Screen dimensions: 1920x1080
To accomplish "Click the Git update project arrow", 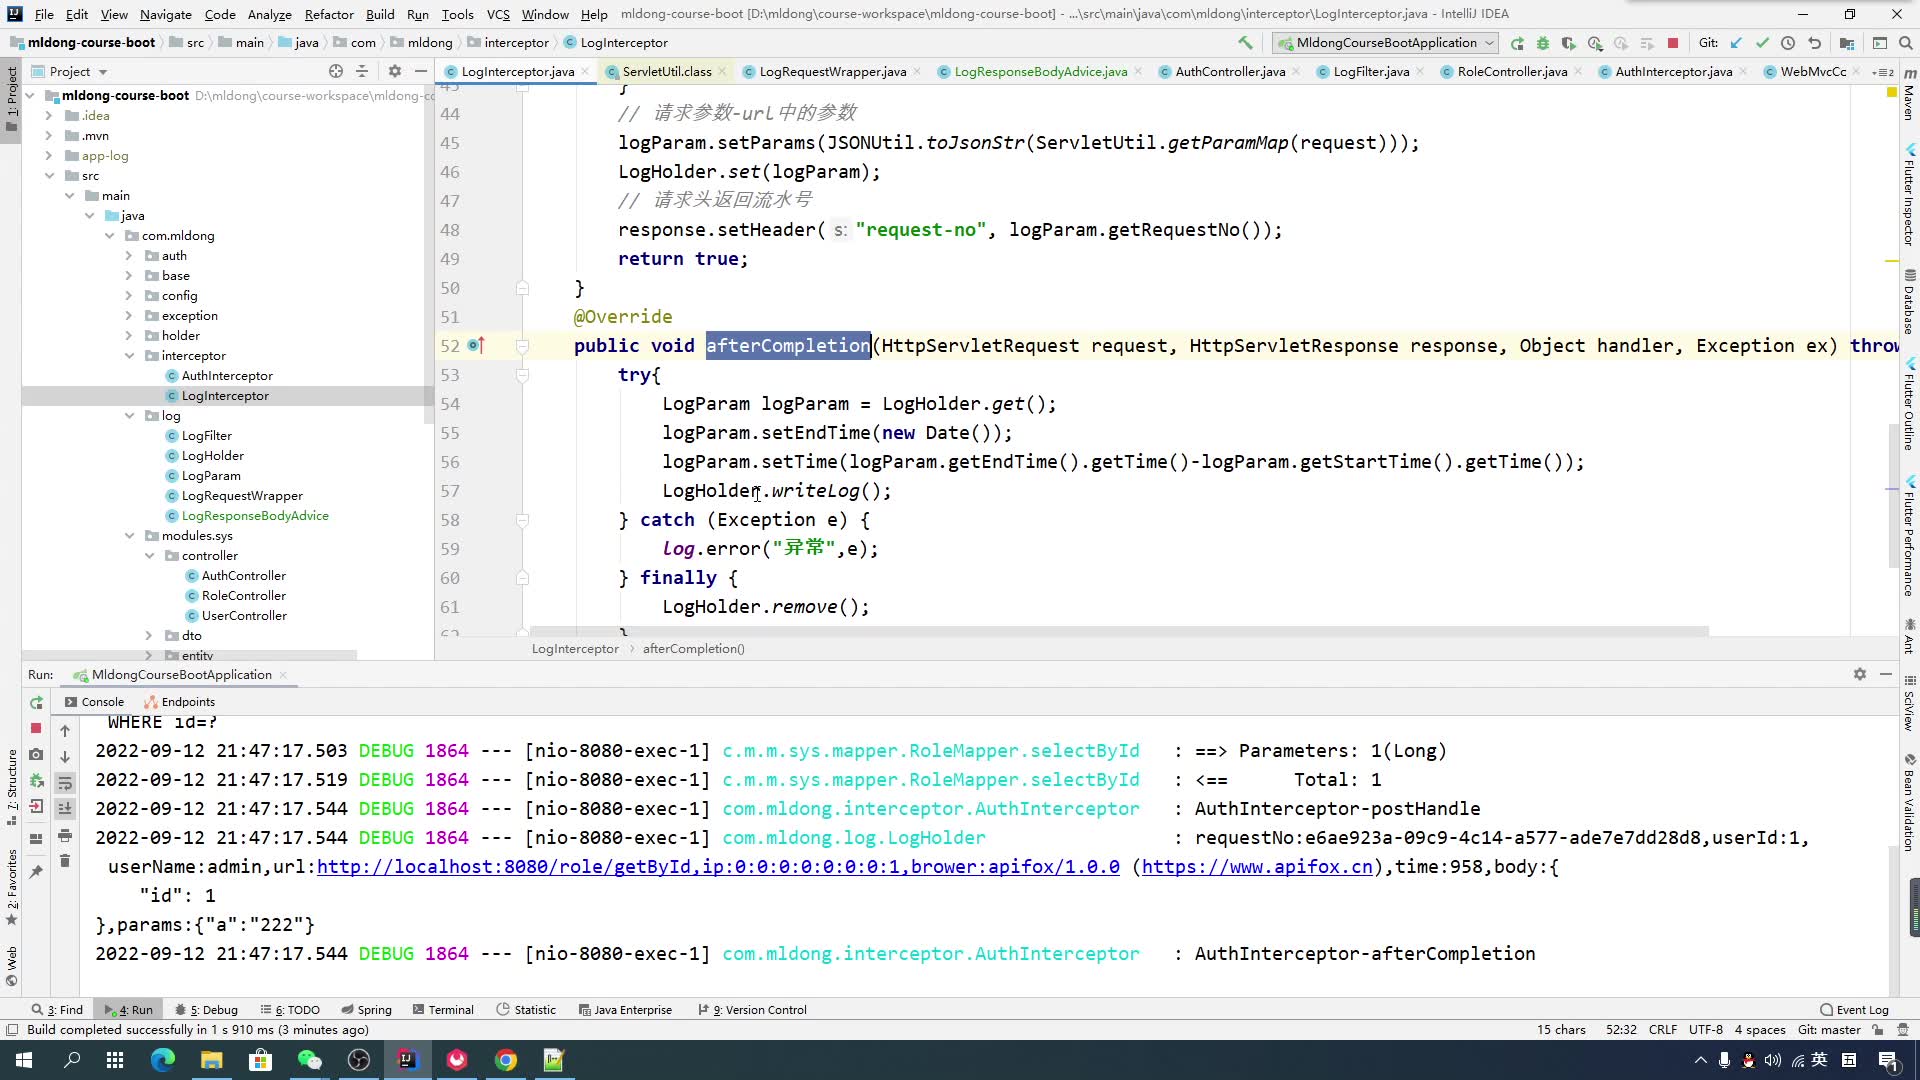I will click(x=1736, y=43).
